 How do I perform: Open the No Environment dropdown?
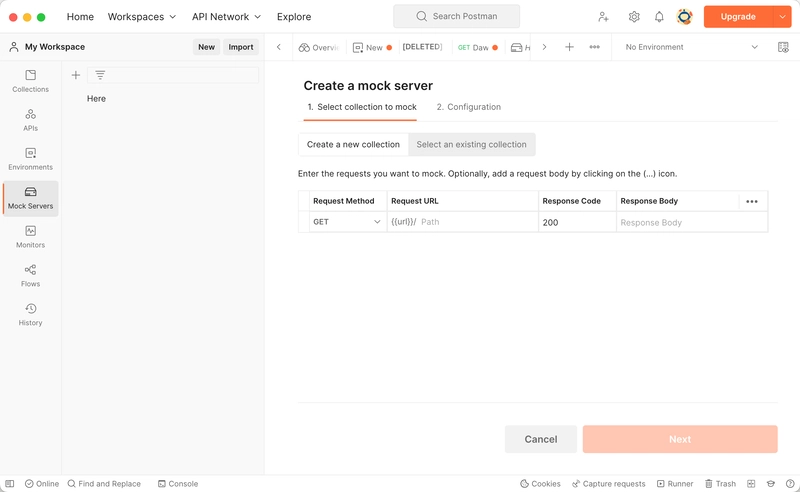click(x=691, y=47)
